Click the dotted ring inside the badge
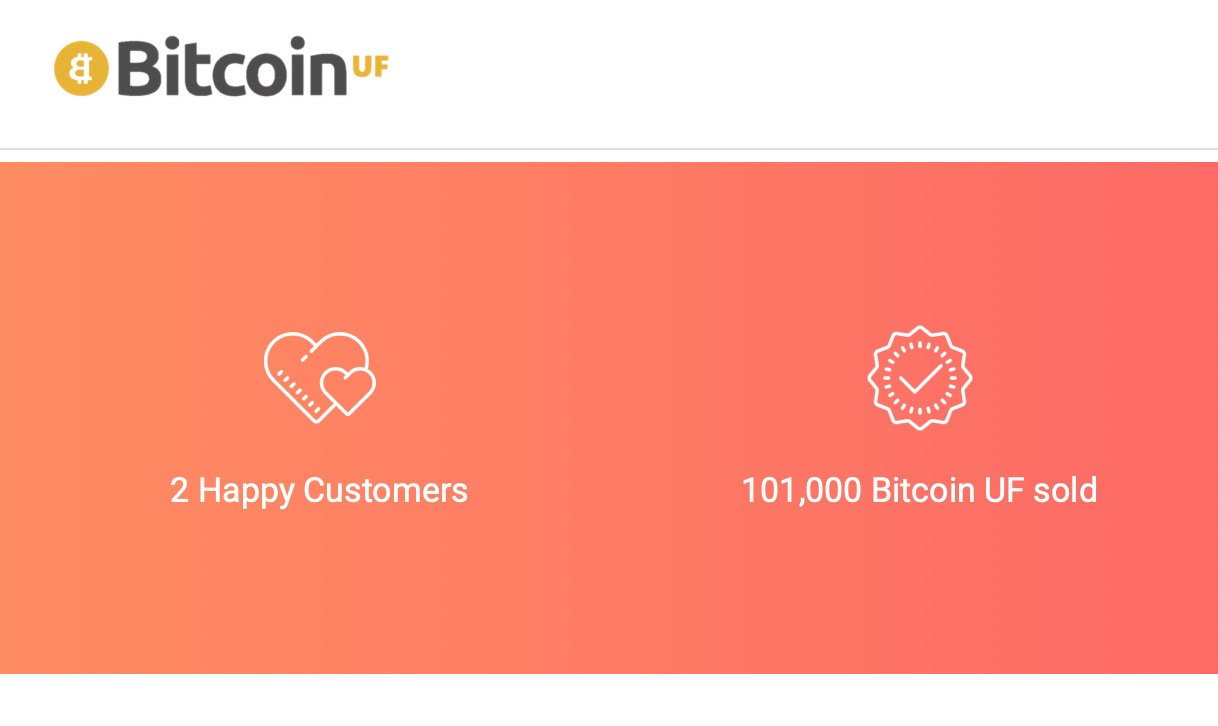Image resolution: width=1218 pixels, height=726 pixels. (920, 377)
